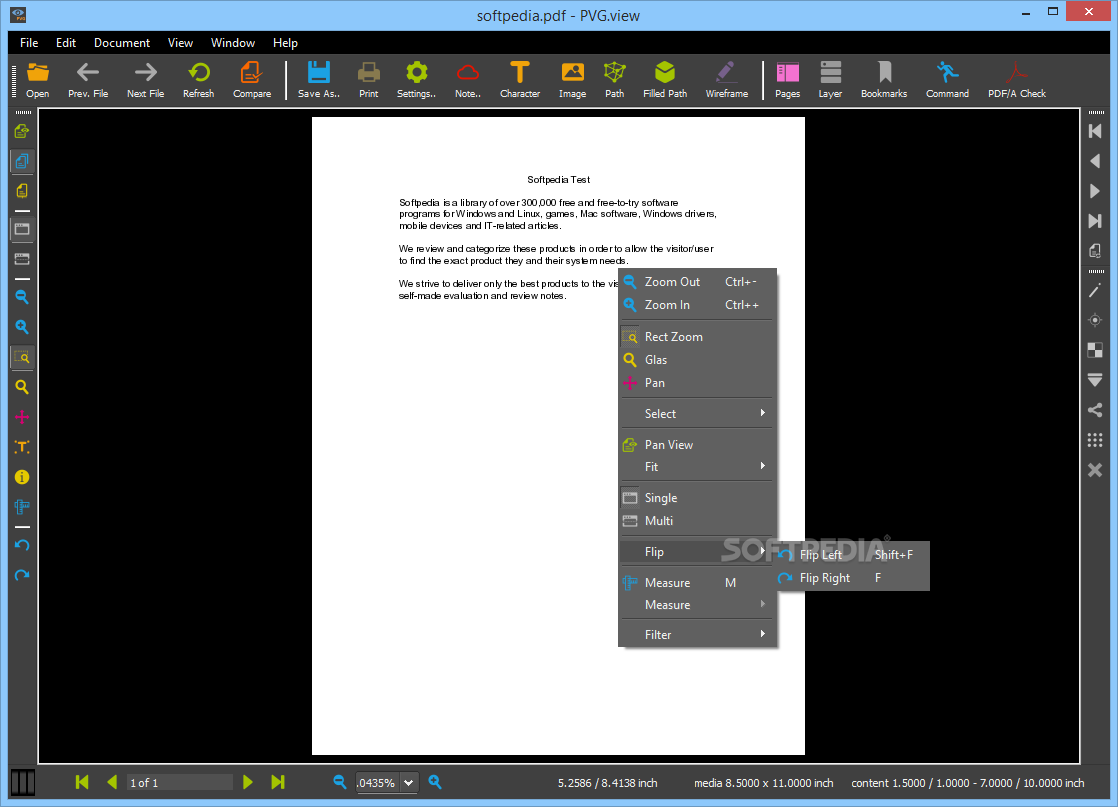Select Glas magnifier entry
Screen dimensions: 1118x807
pyautogui.click(x=697, y=359)
